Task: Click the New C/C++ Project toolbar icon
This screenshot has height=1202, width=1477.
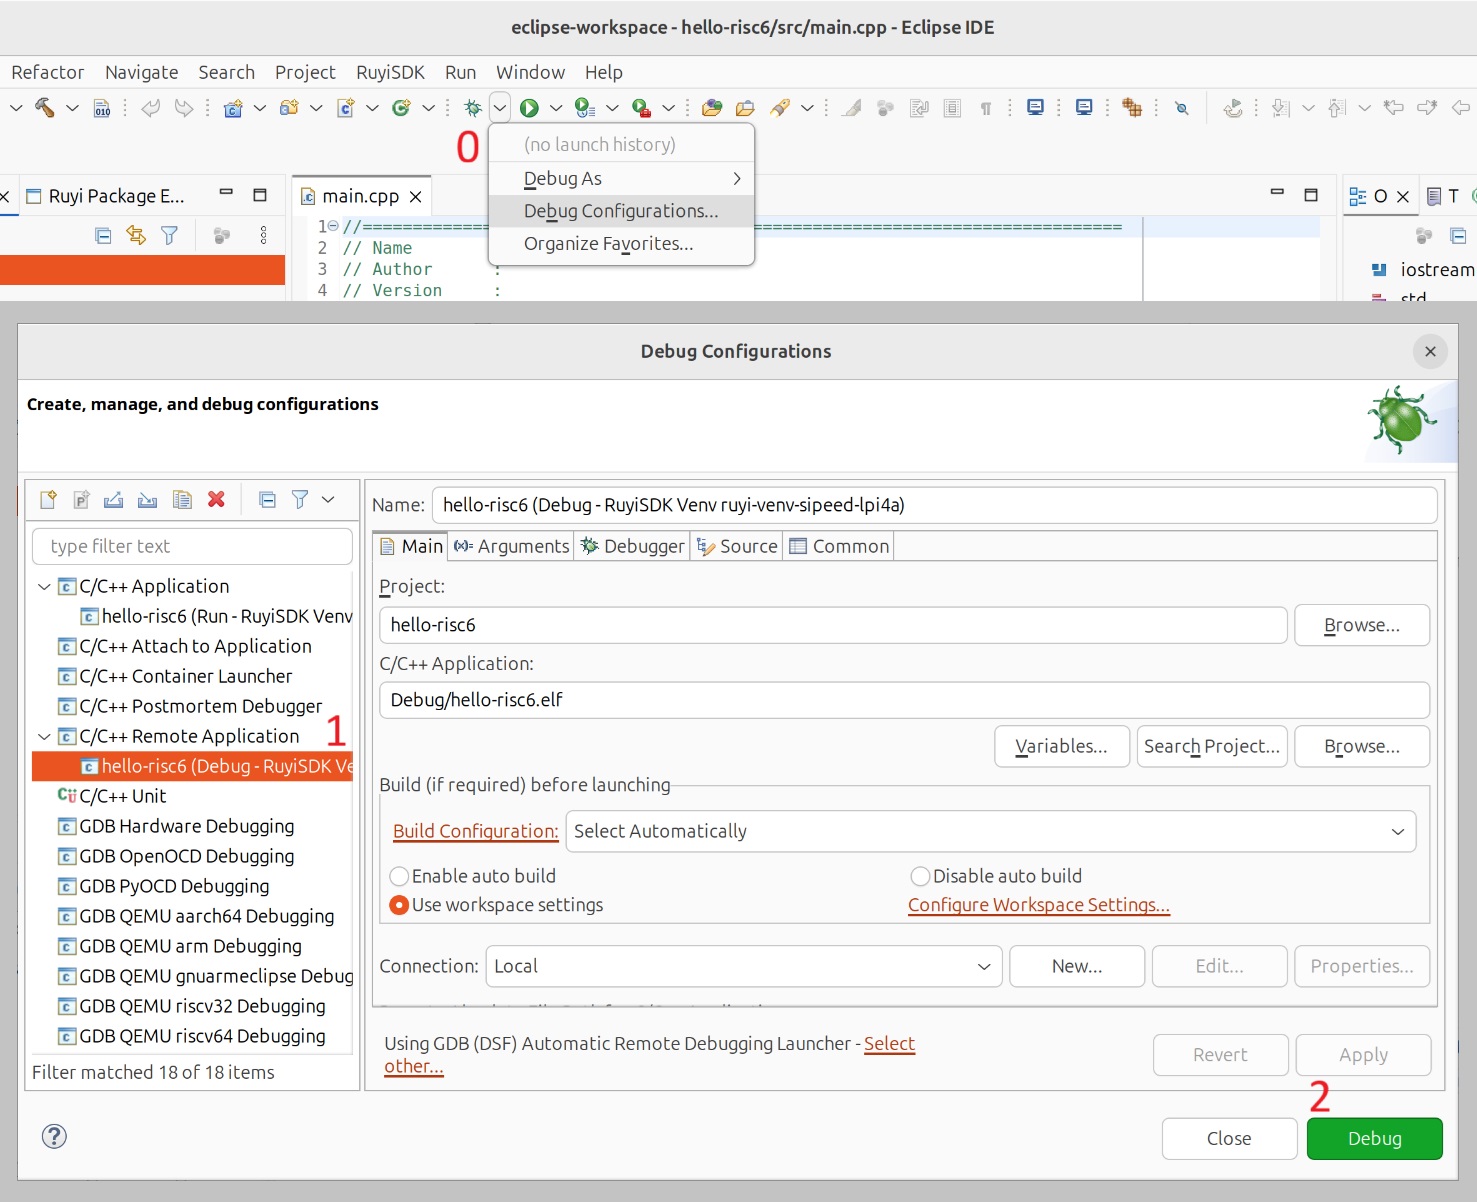Action: click(233, 108)
